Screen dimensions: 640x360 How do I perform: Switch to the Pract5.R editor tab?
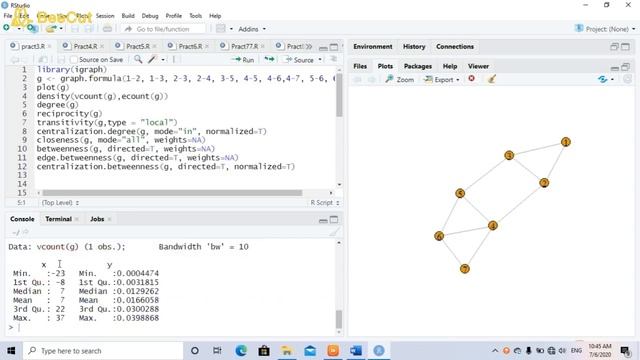click(x=138, y=47)
